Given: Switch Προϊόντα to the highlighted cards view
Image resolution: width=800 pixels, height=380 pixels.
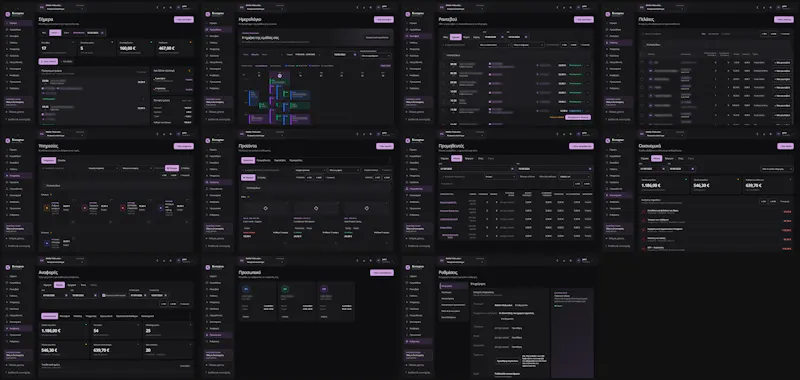Looking at the screenshot, I should pyautogui.click(x=248, y=178).
